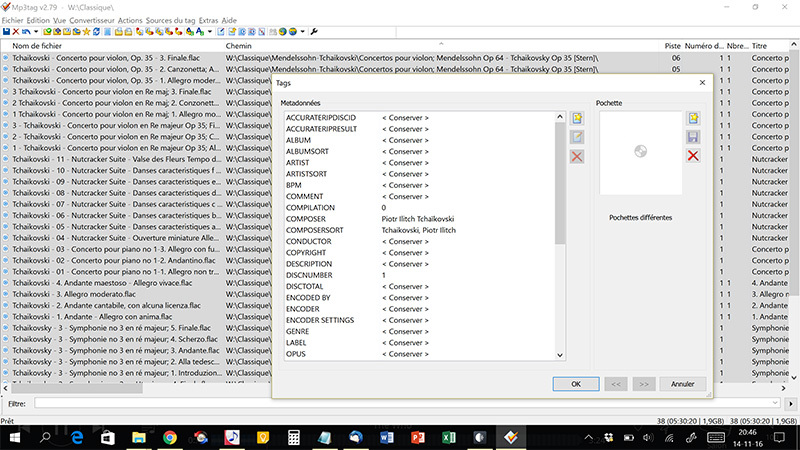Click the Annuler button

pos(683,384)
